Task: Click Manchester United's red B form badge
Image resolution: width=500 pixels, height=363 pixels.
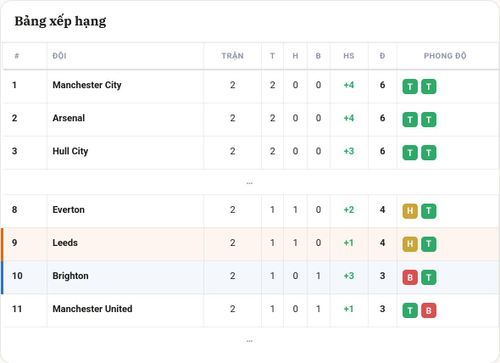Action: pyautogui.click(x=429, y=310)
